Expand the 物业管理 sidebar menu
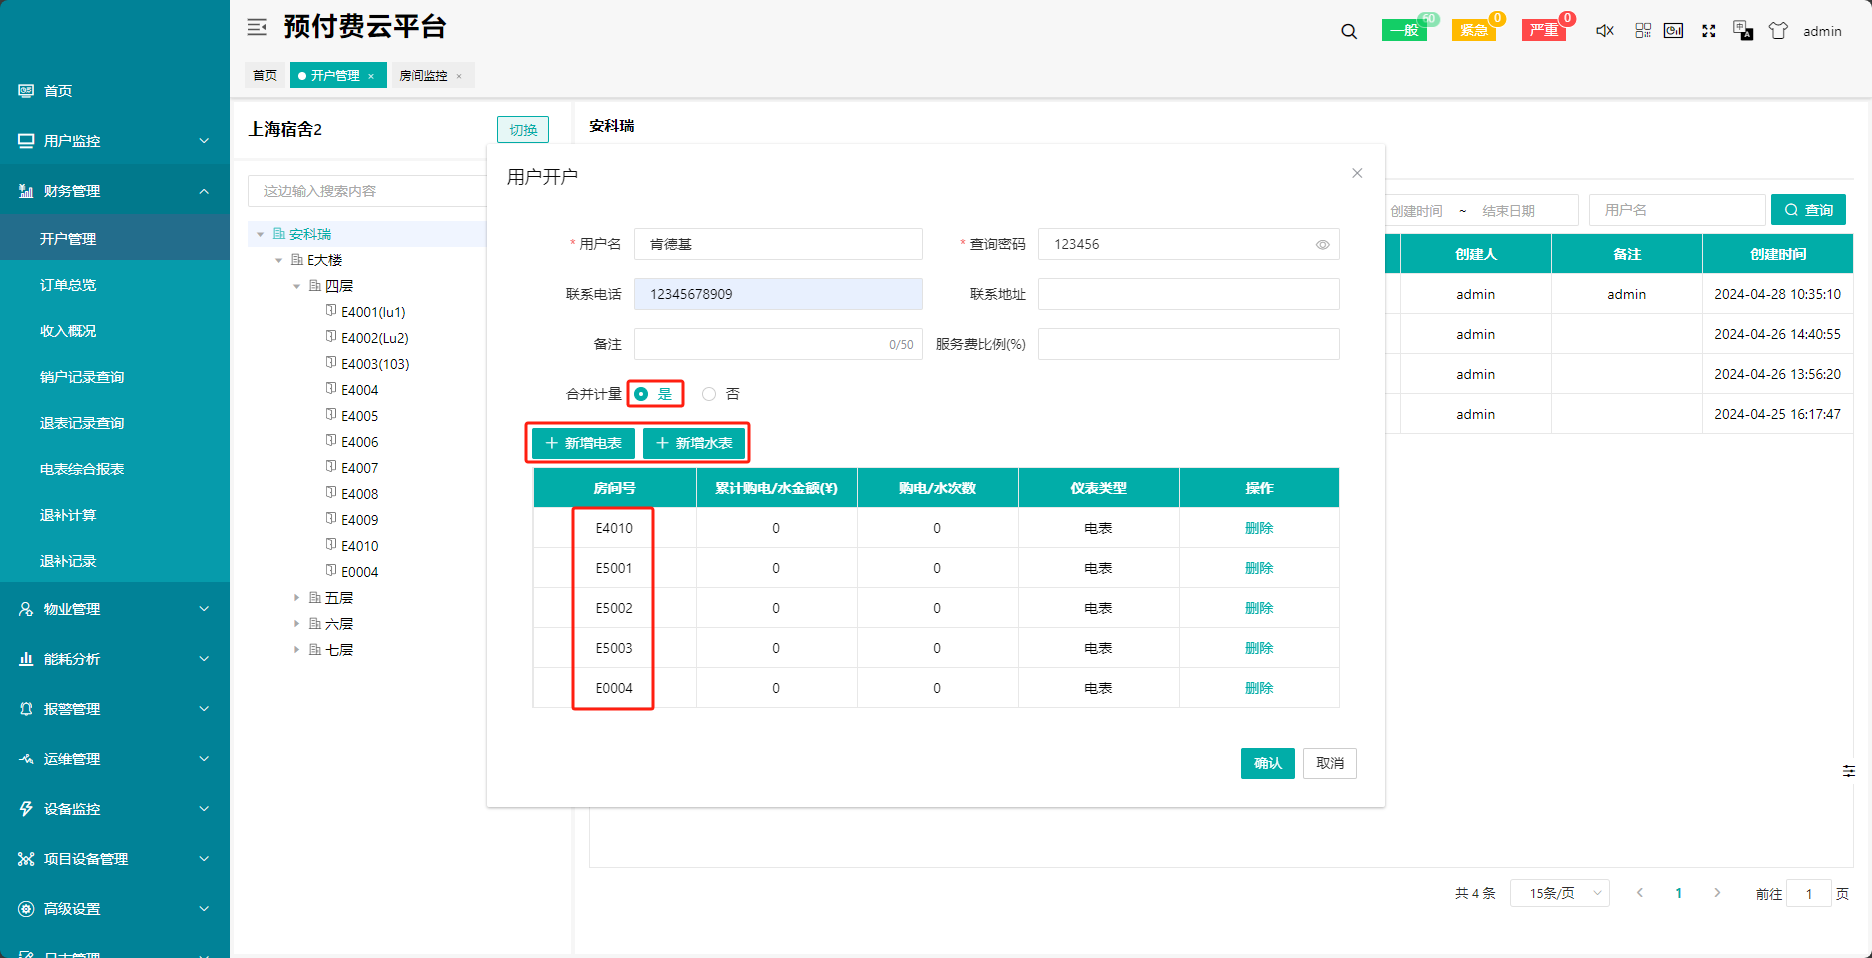The image size is (1872, 958). pos(115,609)
